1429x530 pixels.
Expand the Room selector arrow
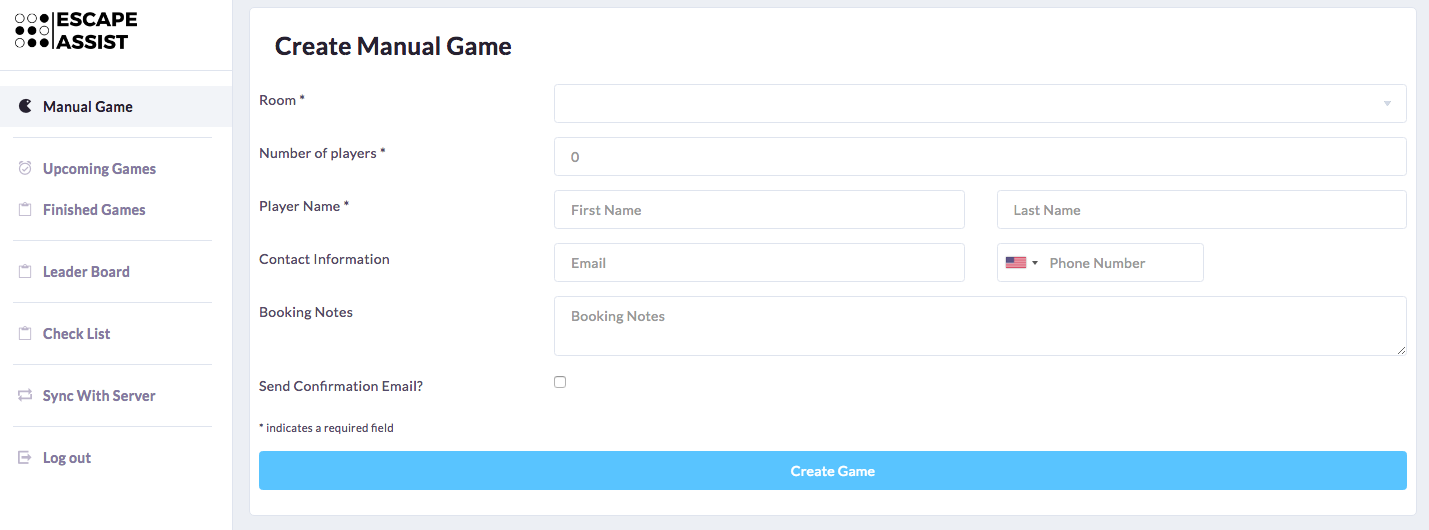[1387, 104]
